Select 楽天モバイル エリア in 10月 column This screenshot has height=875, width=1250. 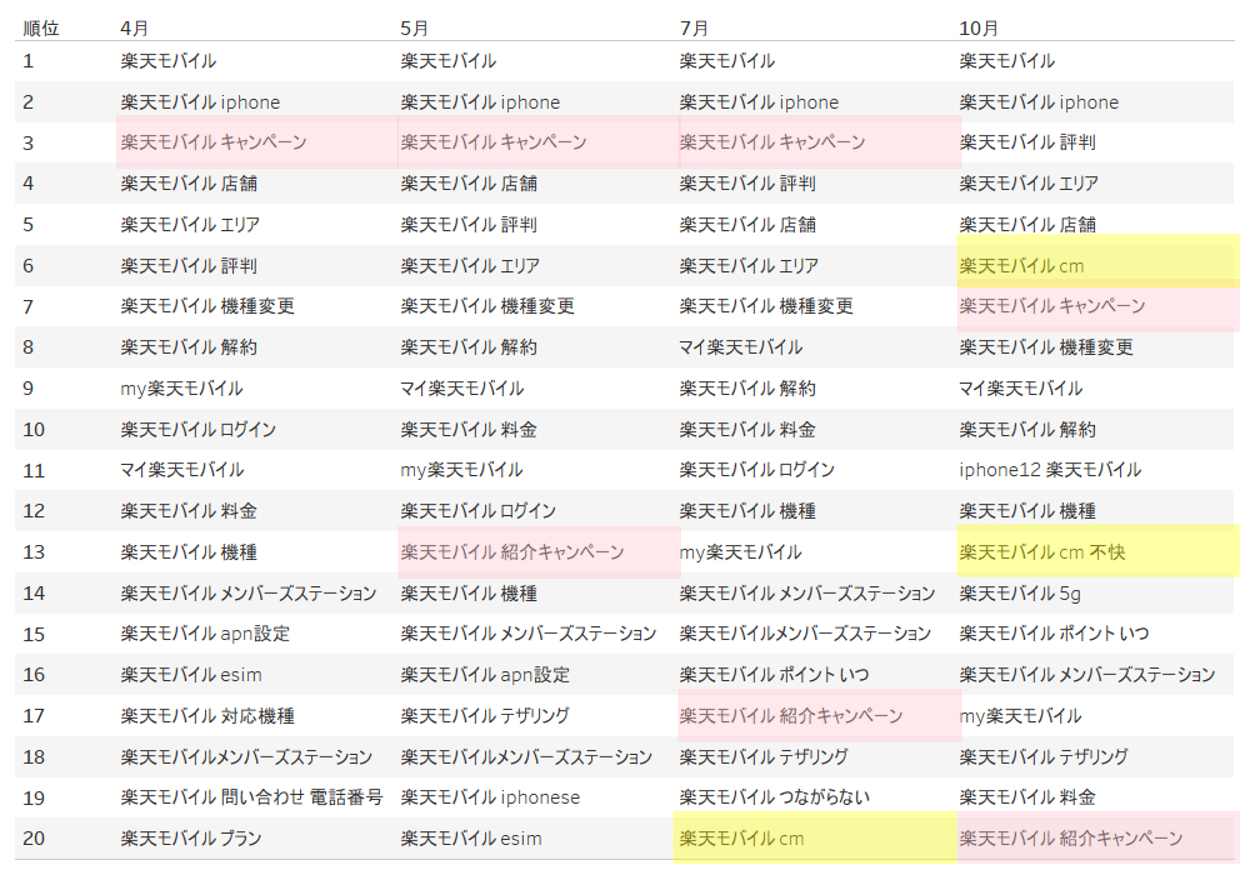click(1029, 184)
